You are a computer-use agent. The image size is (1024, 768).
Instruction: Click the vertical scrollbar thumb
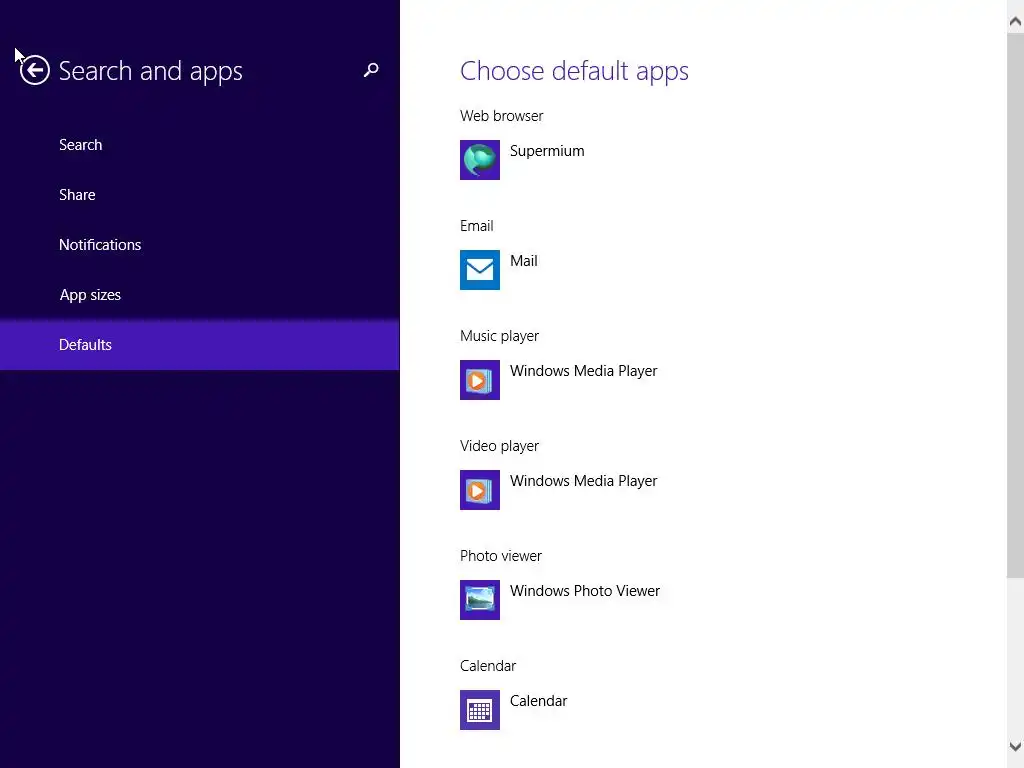1015,306
